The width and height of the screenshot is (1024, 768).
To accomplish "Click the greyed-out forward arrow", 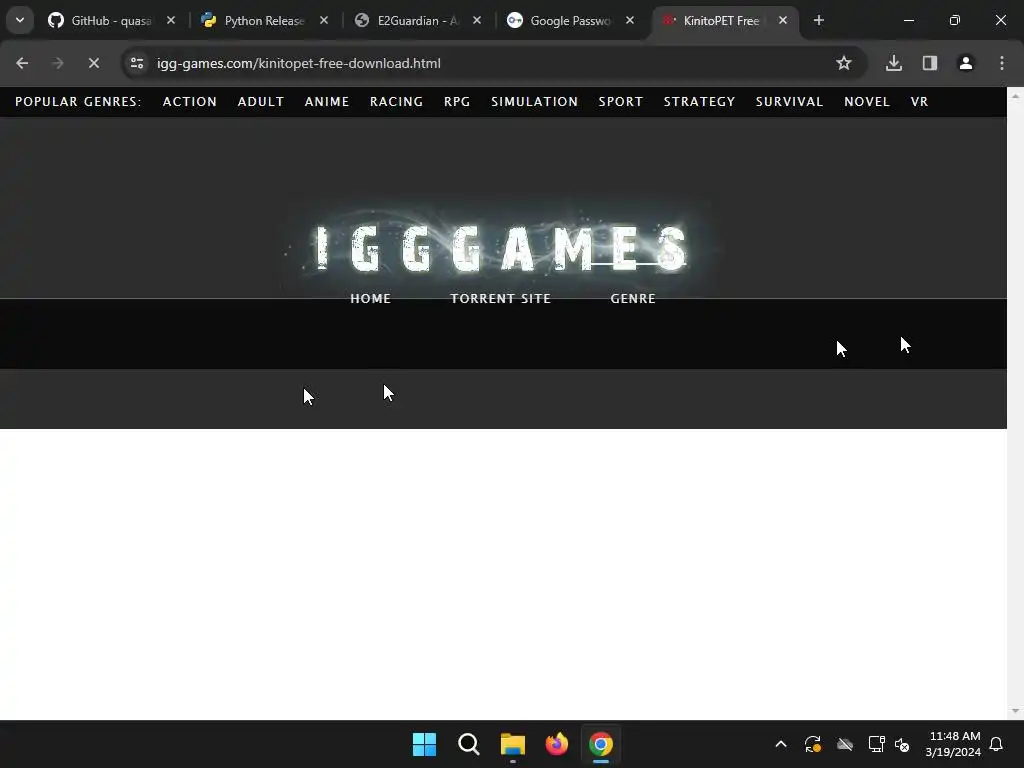I will coord(58,63).
